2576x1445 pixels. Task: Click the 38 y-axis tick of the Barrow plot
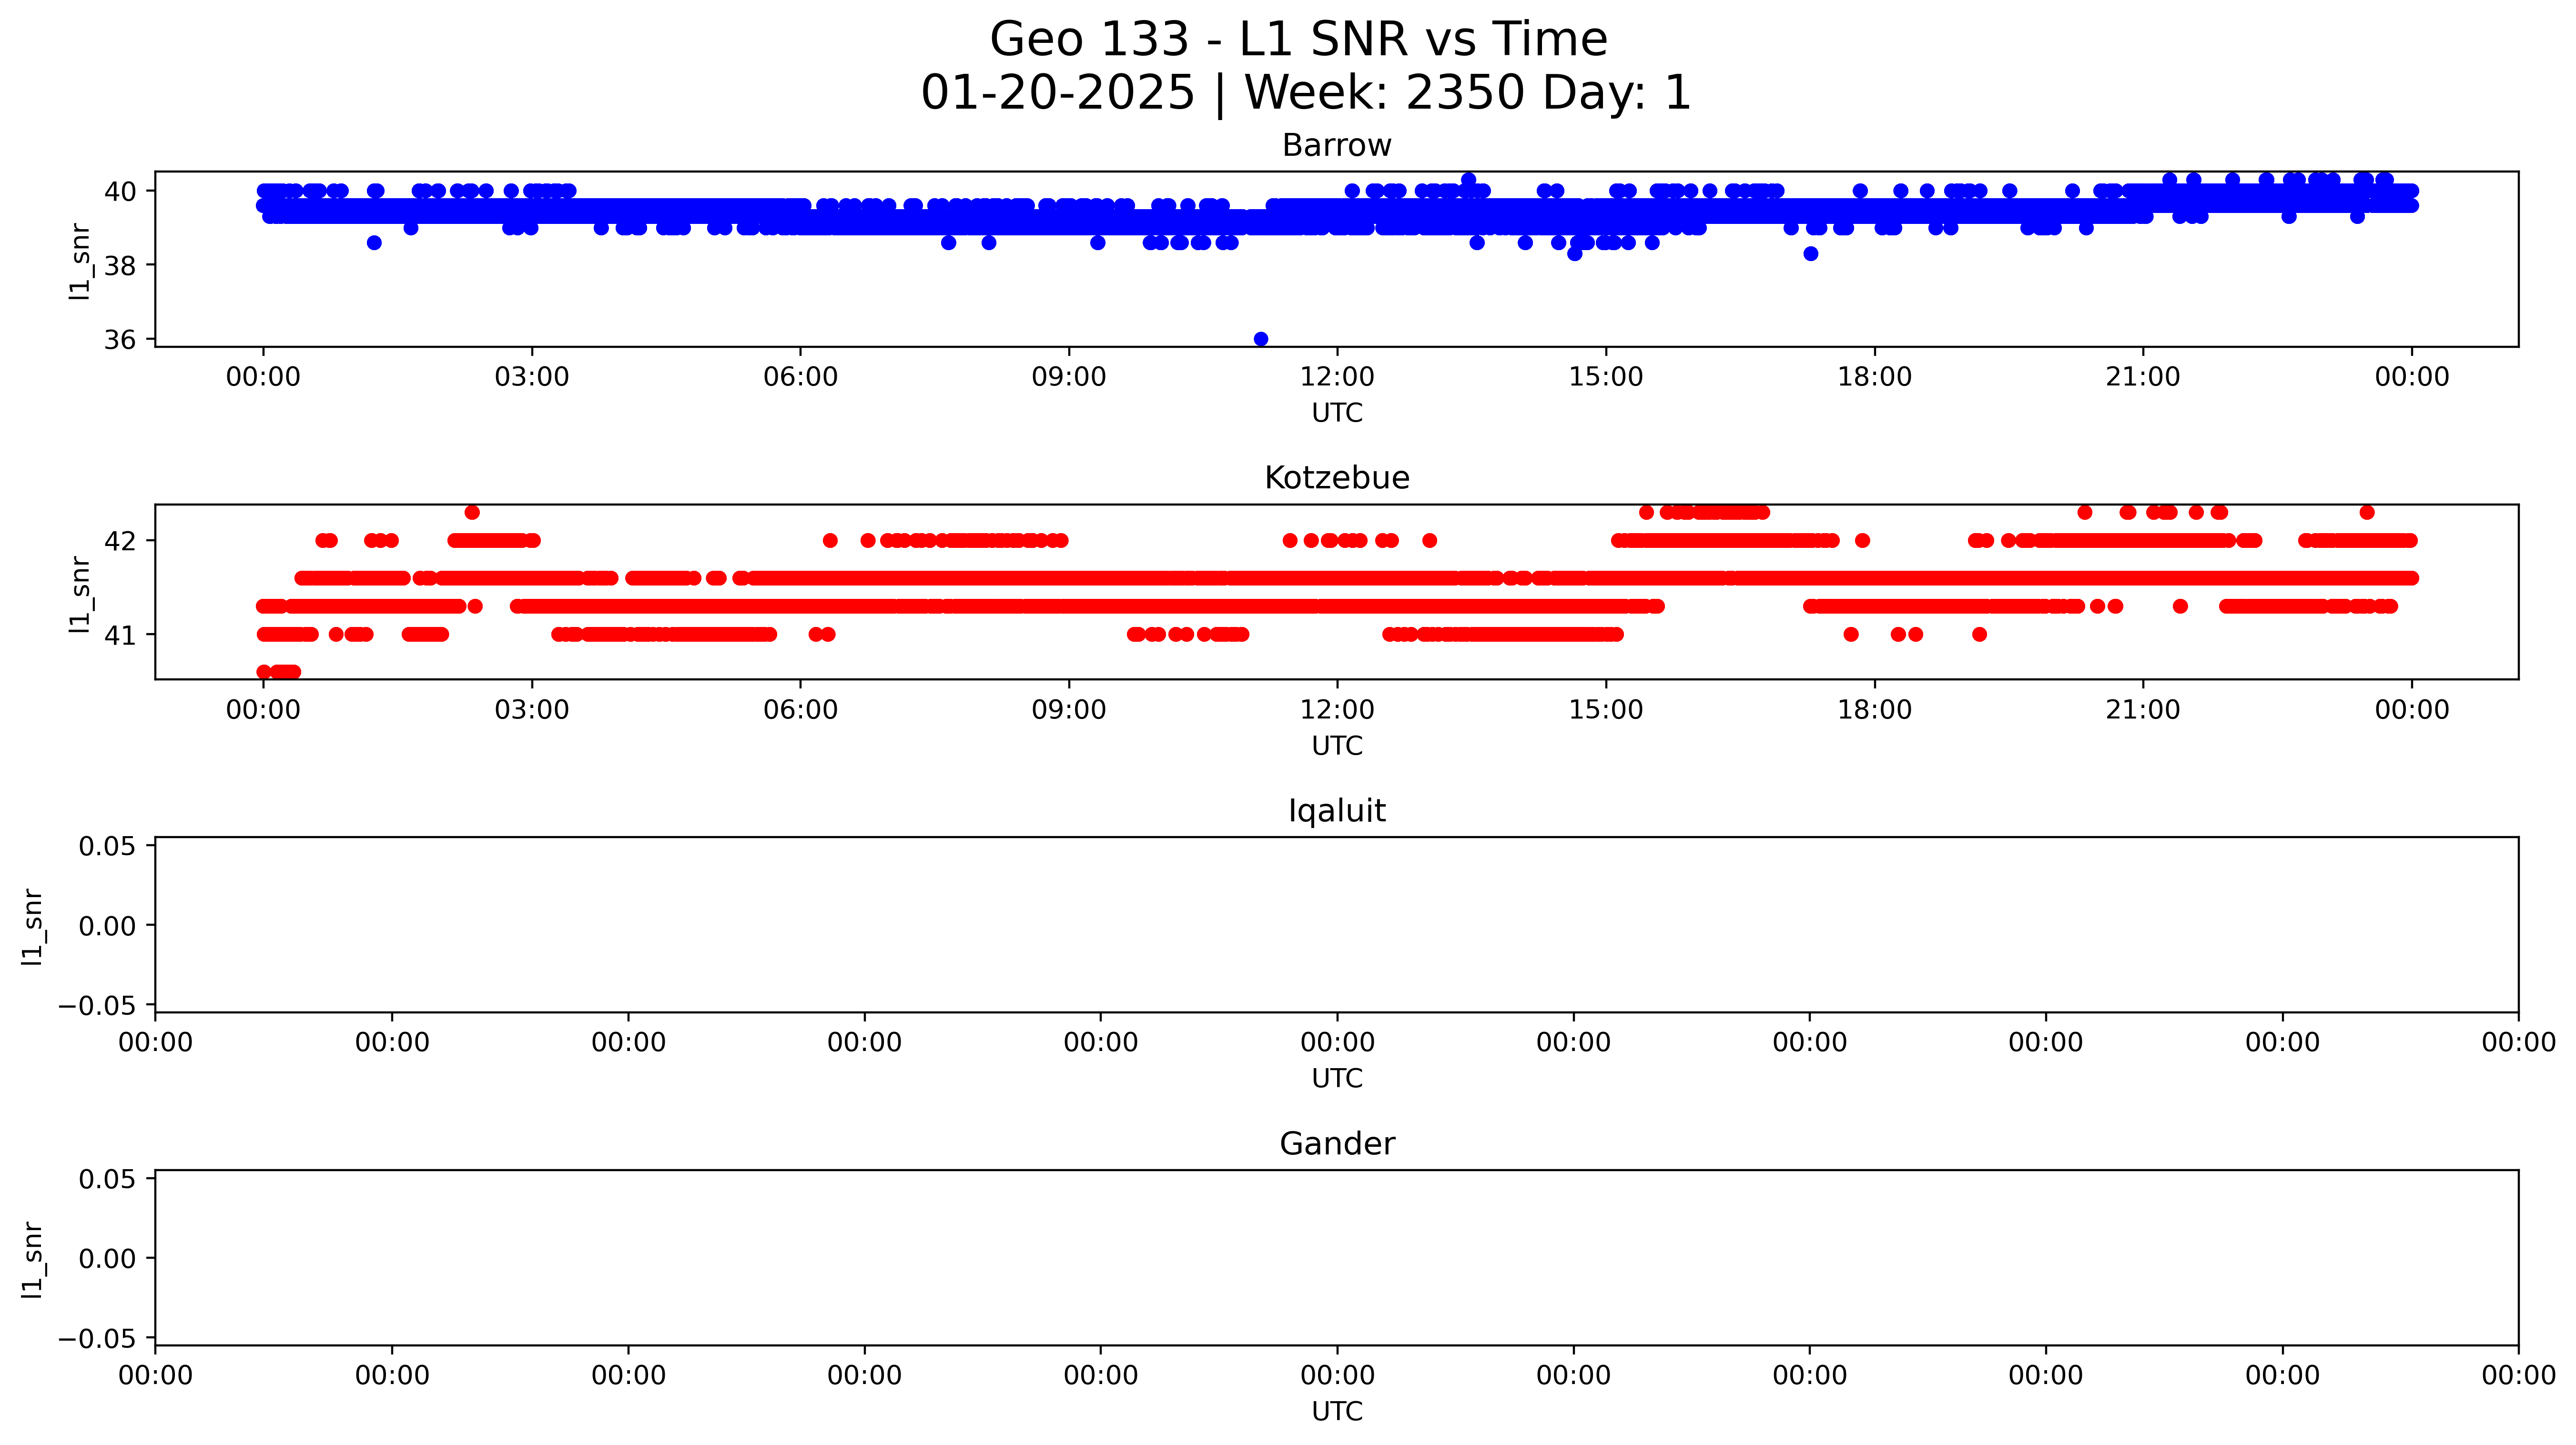point(120,266)
